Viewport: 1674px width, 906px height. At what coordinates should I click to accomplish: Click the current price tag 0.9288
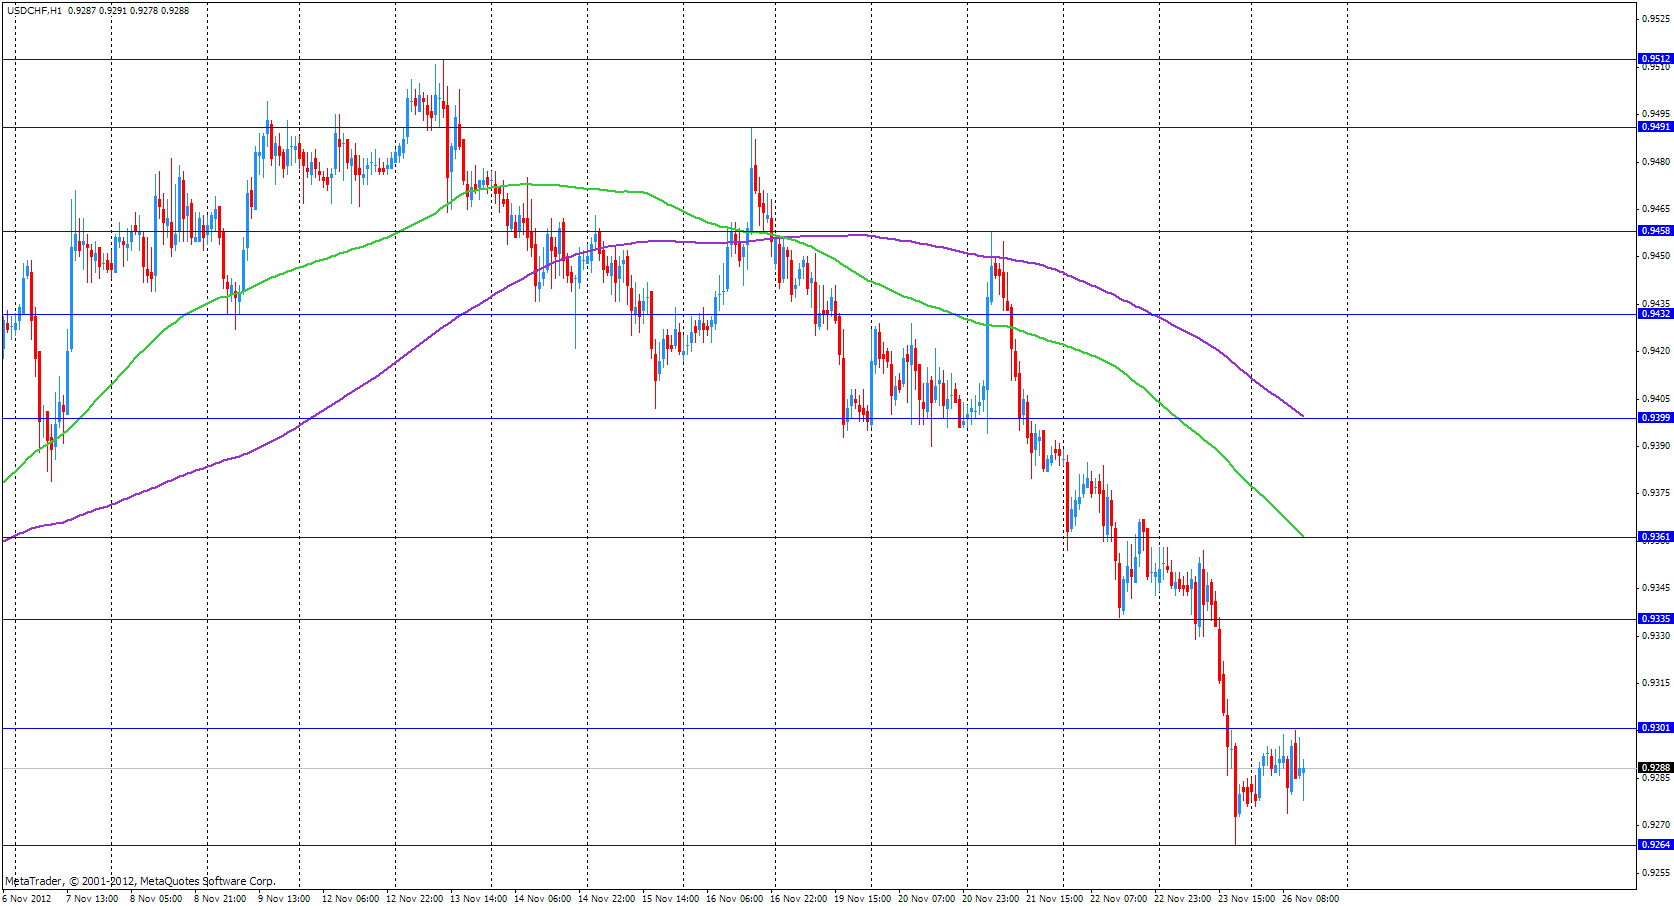1656,768
